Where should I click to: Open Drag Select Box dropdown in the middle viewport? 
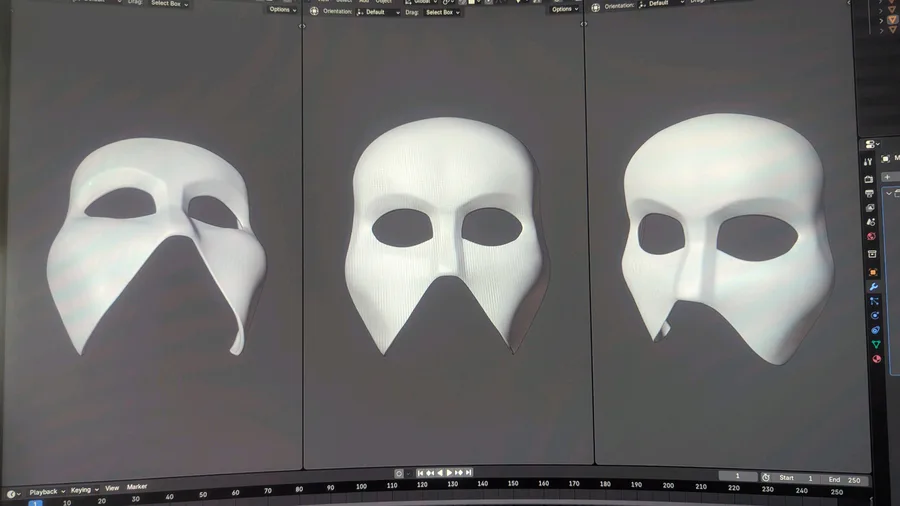tap(443, 12)
